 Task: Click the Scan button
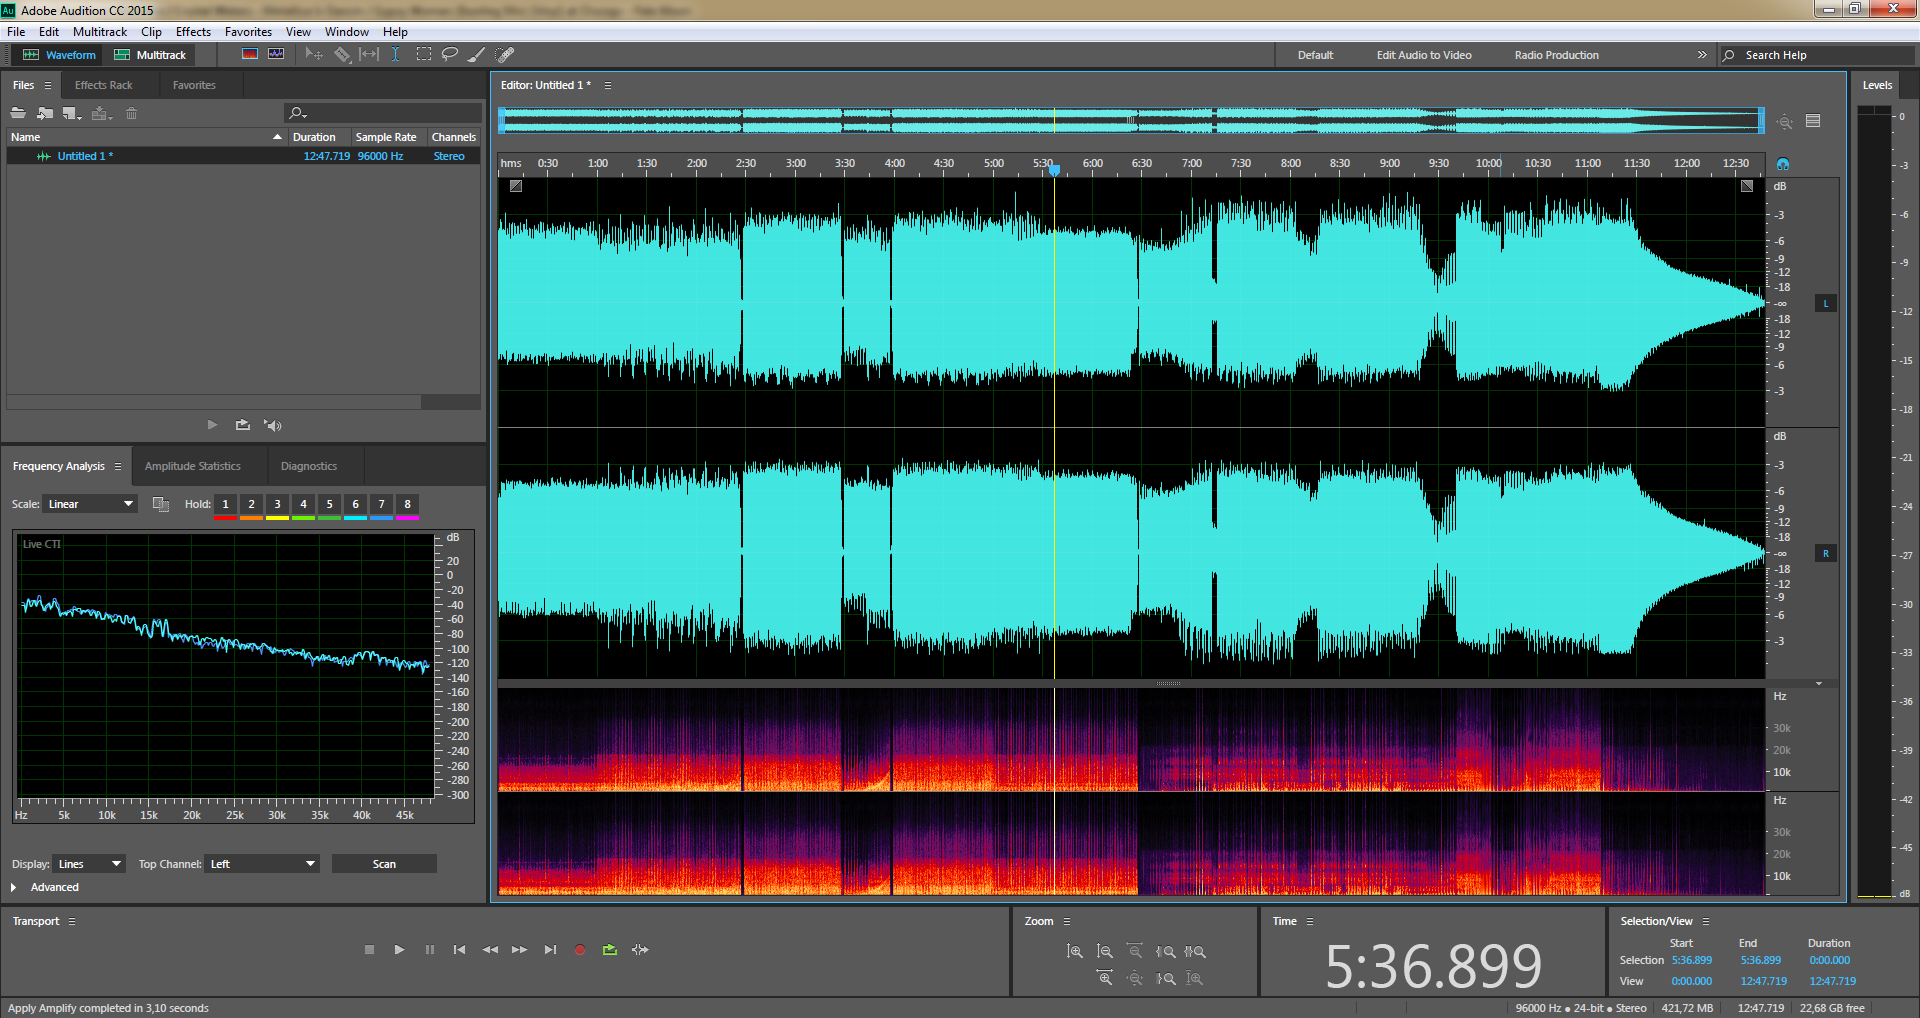[x=384, y=864]
